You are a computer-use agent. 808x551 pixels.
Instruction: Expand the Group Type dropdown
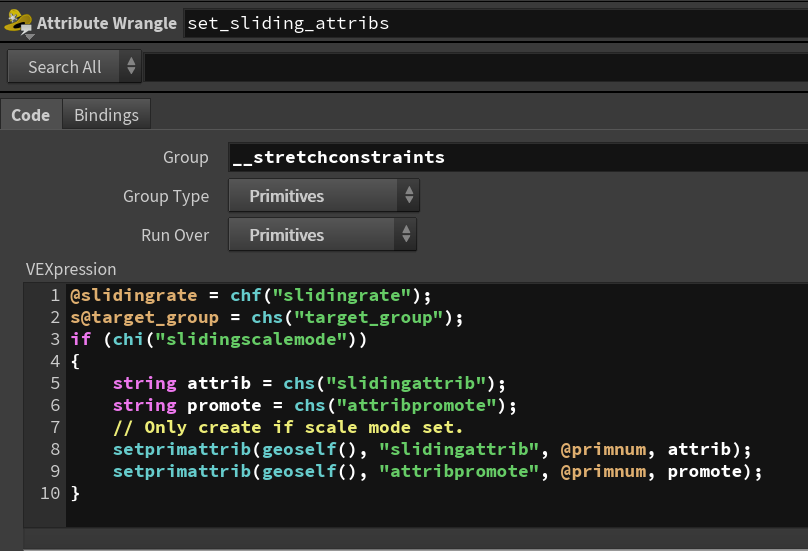[x=324, y=196]
